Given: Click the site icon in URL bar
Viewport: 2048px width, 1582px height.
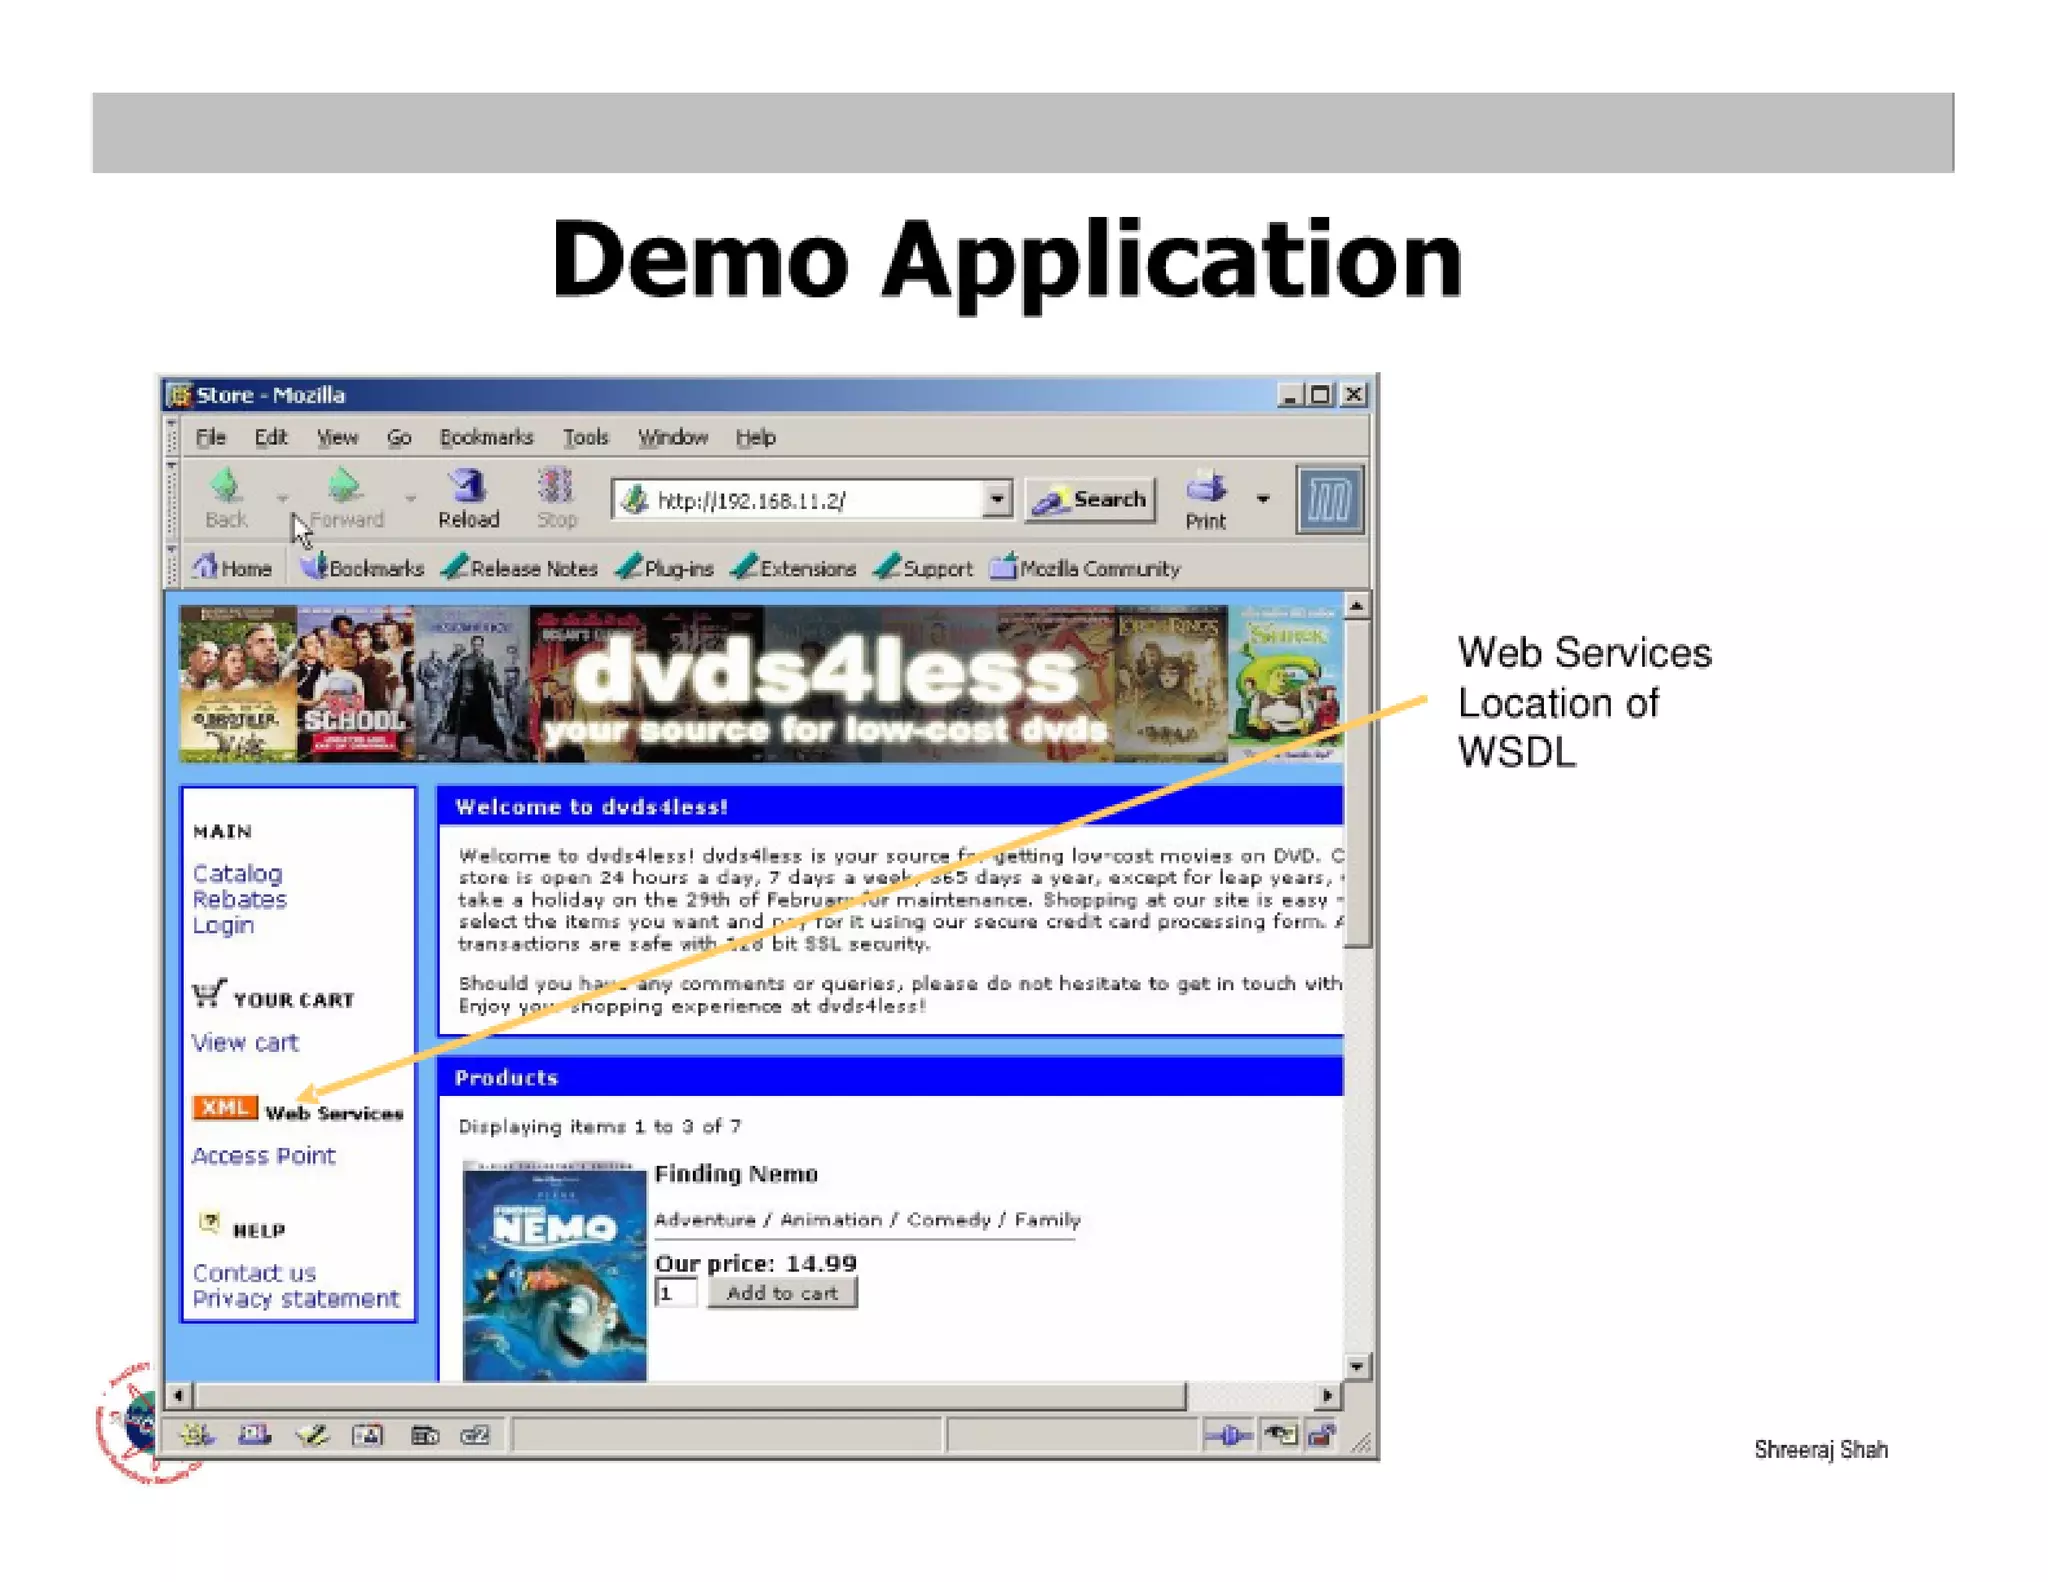Looking at the screenshot, I should (634, 499).
